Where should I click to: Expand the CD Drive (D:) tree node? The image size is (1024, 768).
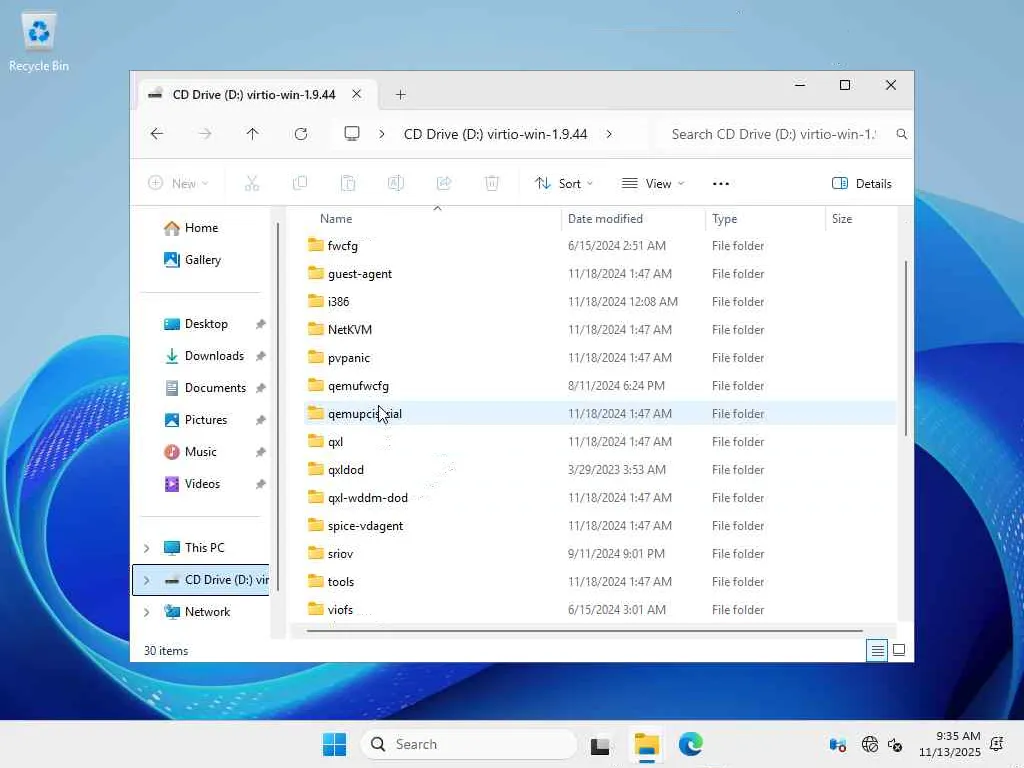tap(146, 580)
